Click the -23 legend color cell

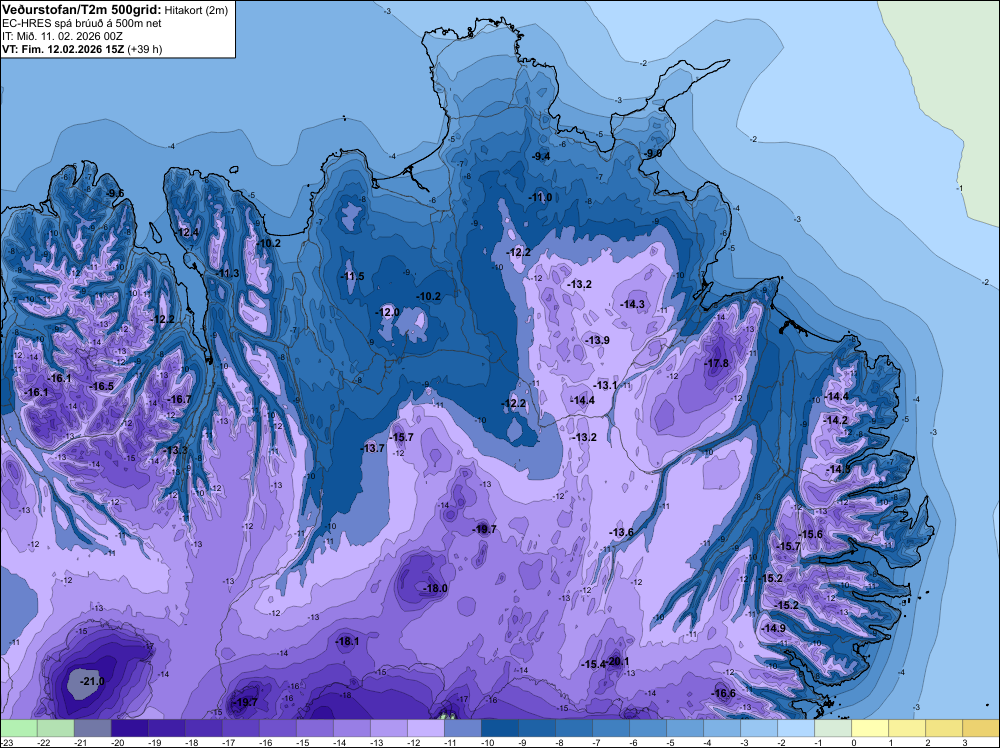18,728
